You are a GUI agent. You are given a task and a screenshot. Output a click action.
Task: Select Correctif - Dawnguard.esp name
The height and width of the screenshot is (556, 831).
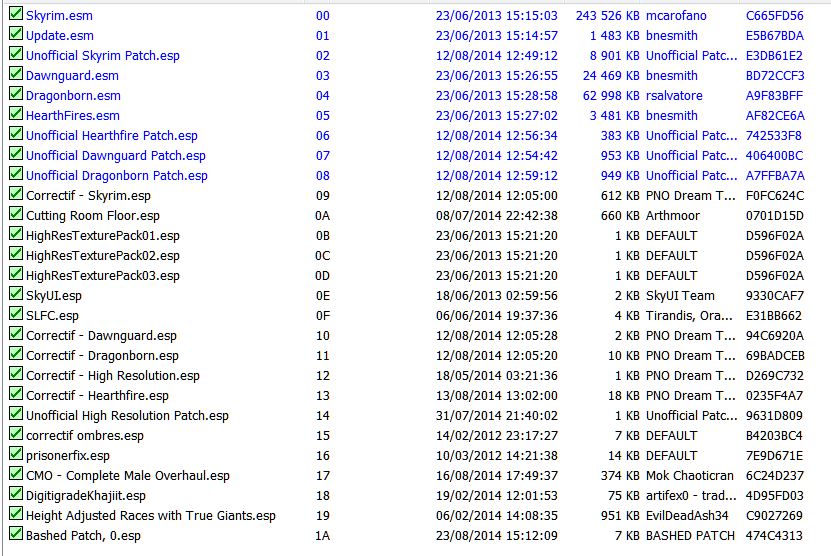tap(101, 336)
